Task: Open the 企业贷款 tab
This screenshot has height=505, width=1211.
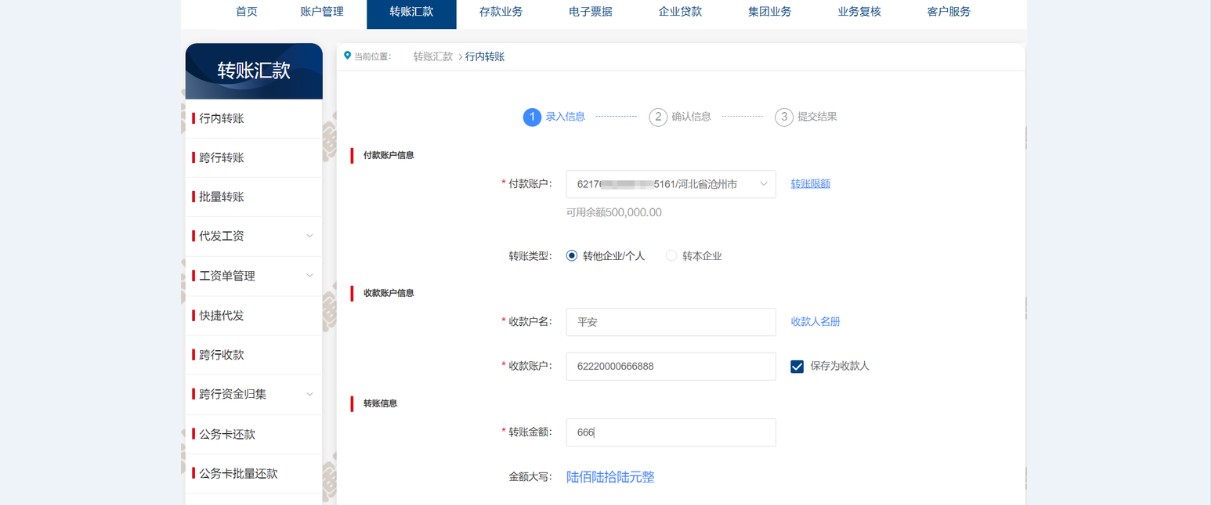Action: point(680,12)
